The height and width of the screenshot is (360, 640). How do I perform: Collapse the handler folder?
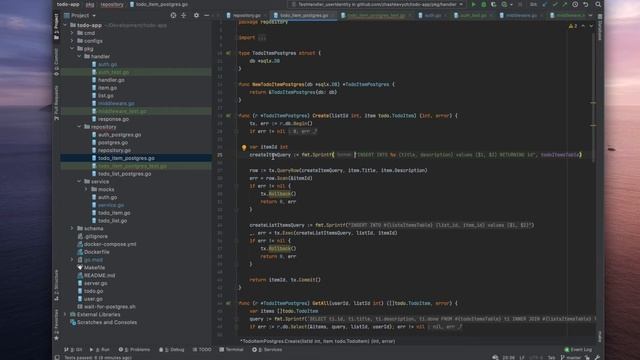click(x=79, y=56)
